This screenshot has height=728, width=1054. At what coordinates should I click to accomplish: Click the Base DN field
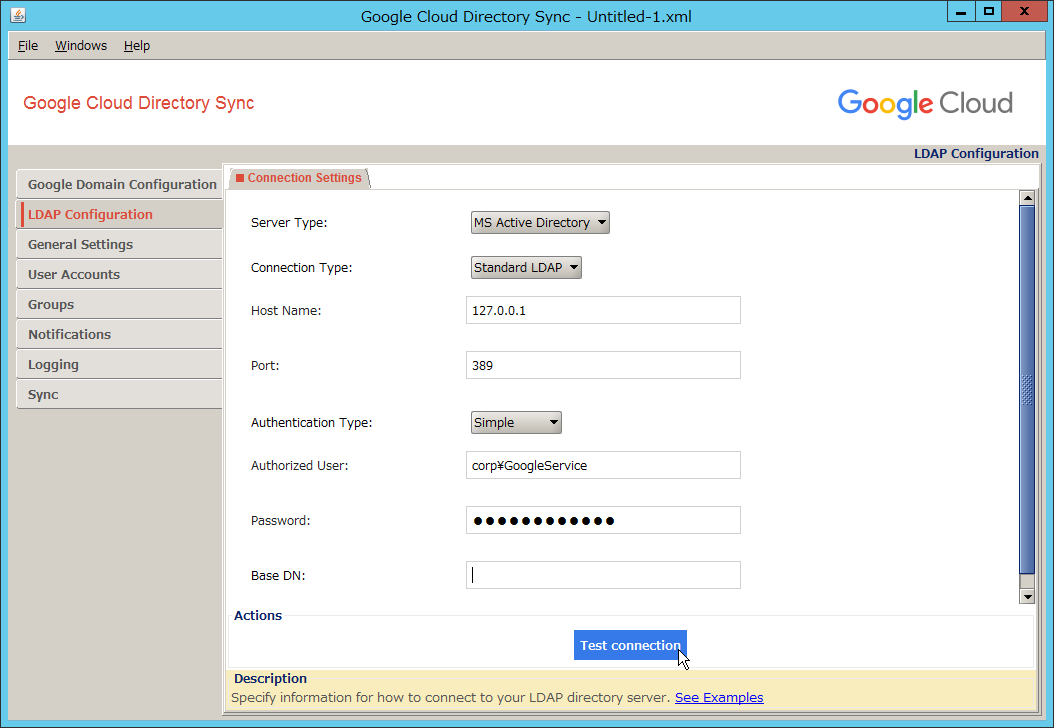point(603,575)
